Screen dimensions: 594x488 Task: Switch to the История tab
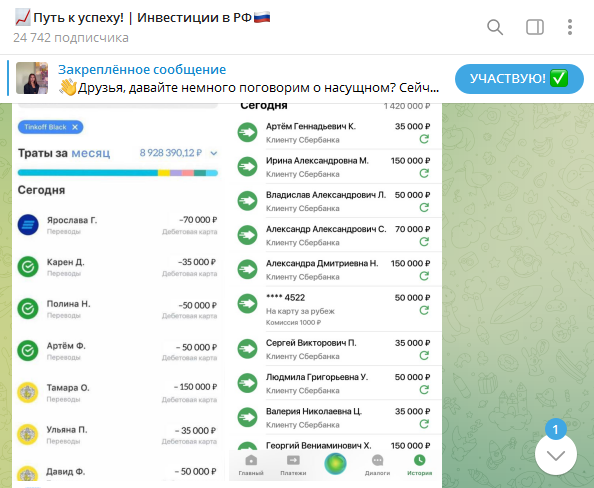click(419, 465)
